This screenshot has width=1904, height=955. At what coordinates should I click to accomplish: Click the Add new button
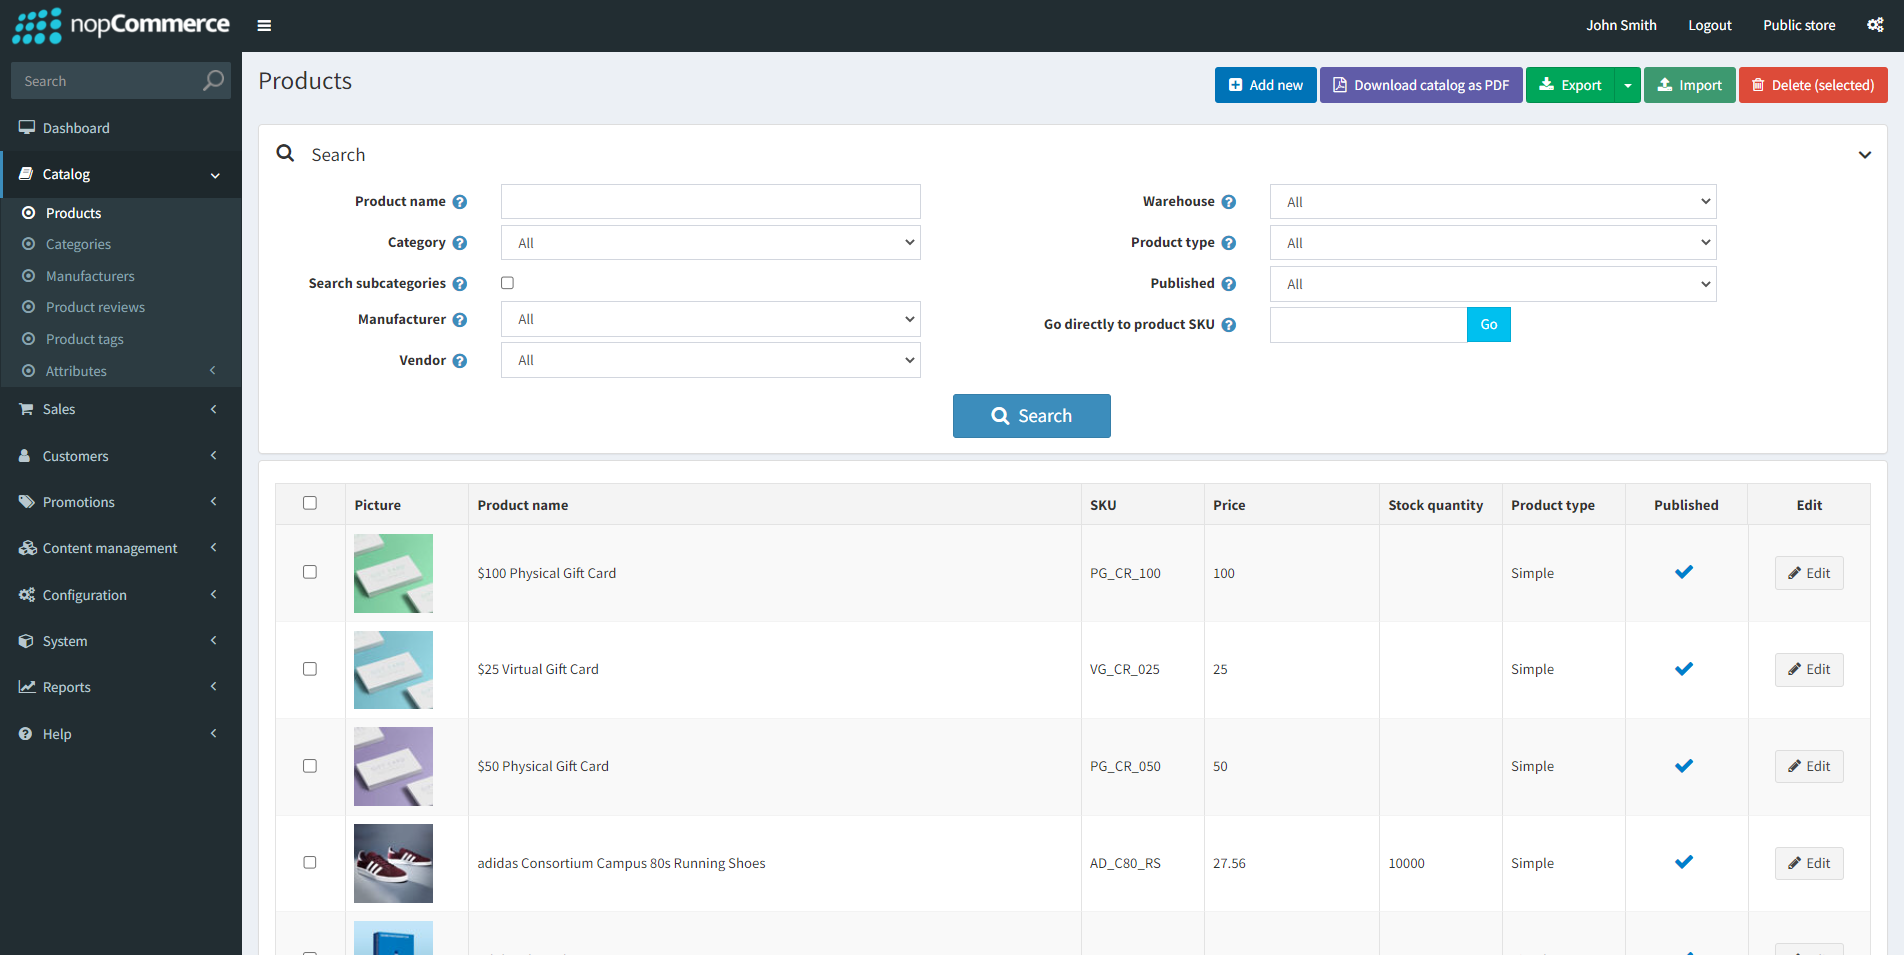(1266, 85)
